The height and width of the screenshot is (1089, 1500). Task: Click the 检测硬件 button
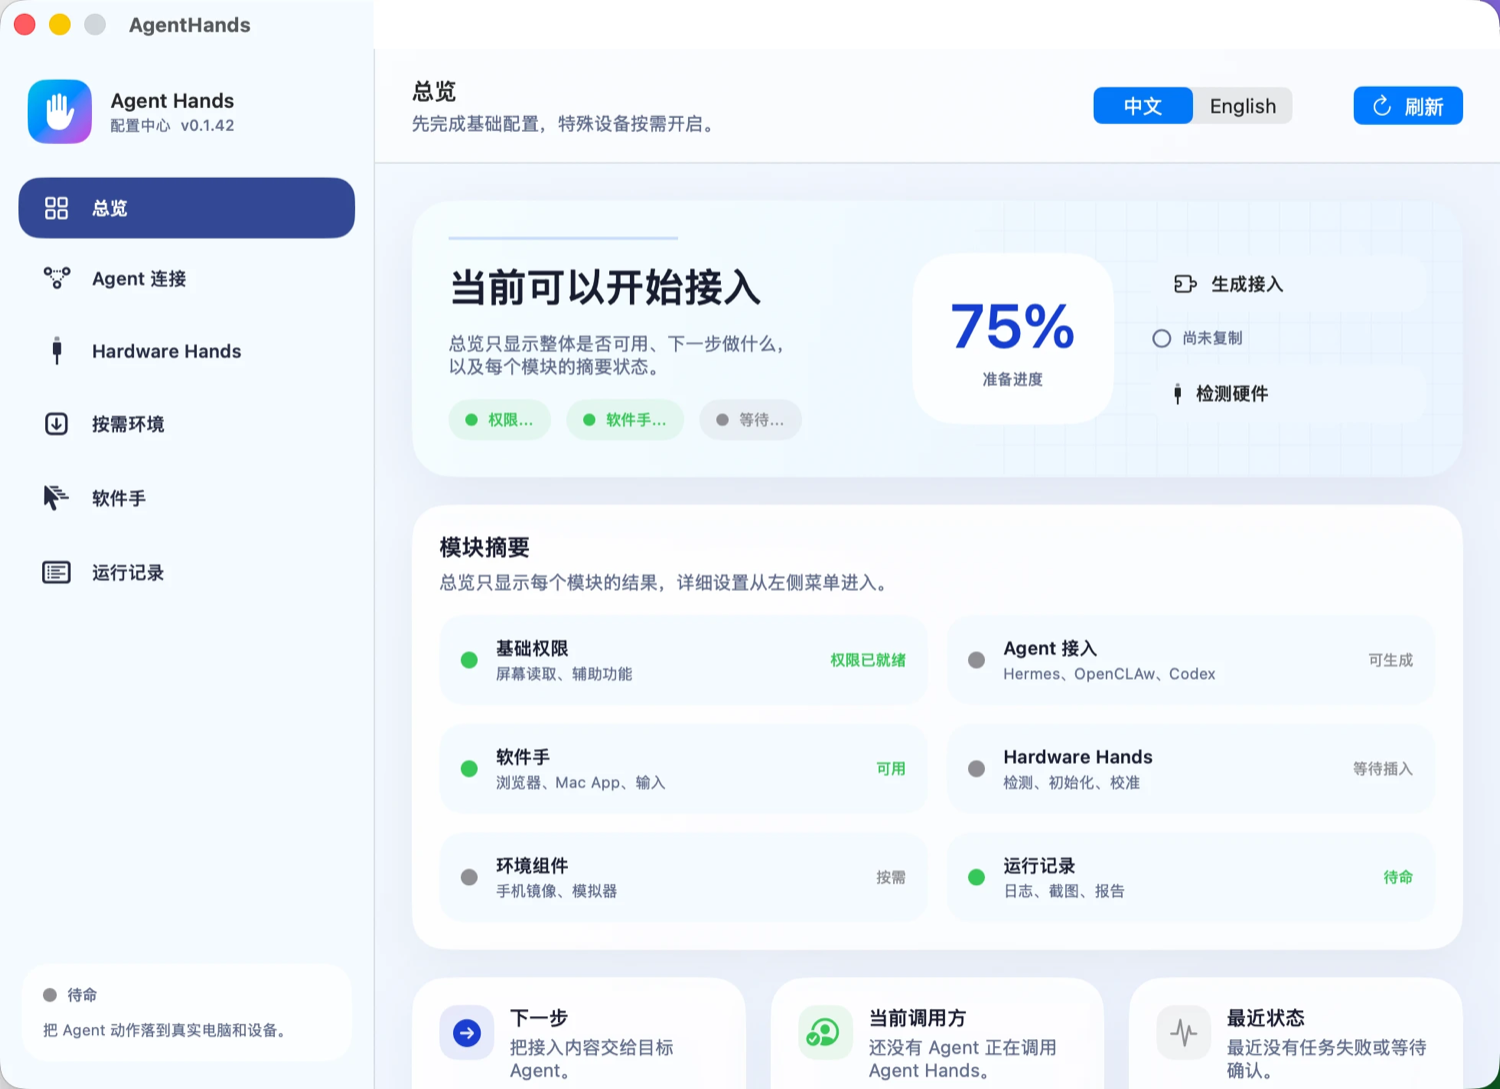click(1290, 394)
